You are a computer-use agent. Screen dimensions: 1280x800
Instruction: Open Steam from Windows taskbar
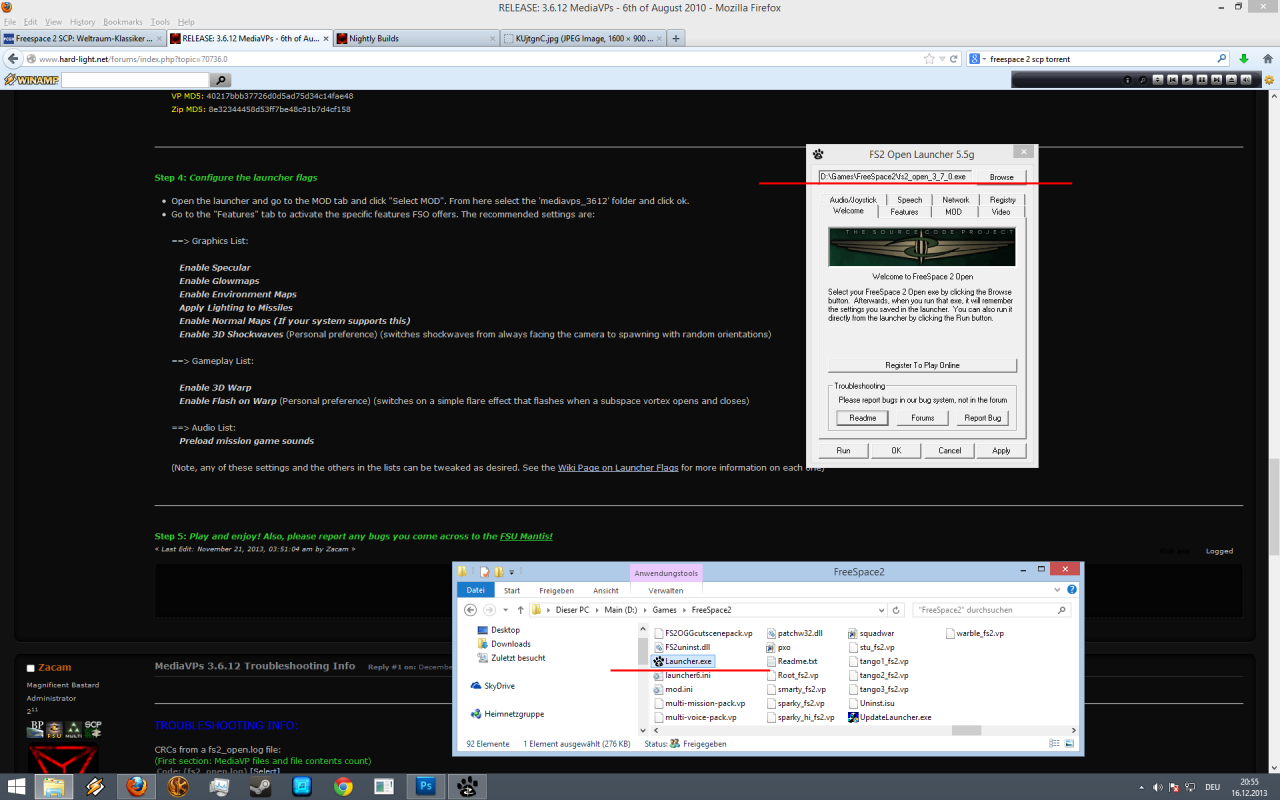[x=260, y=786]
